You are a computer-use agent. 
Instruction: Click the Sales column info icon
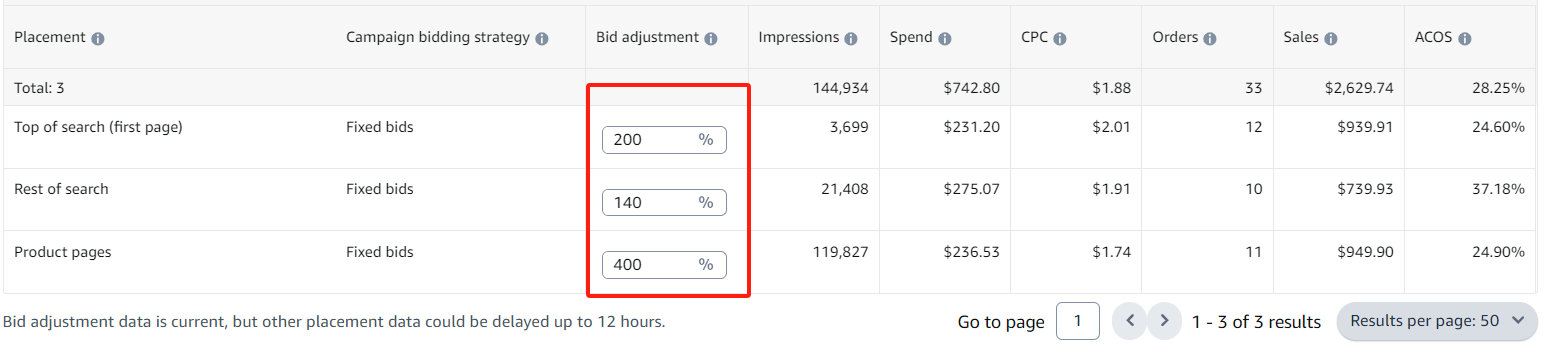(1331, 39)
